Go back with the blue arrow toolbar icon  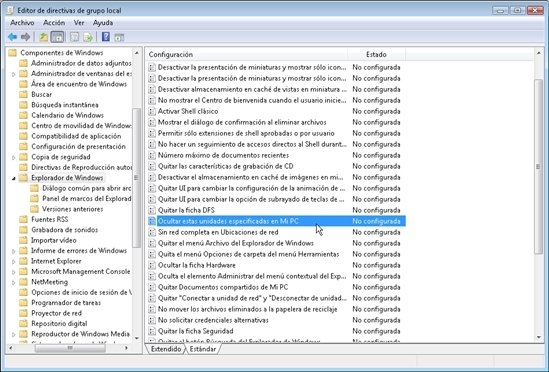(13, 37)
